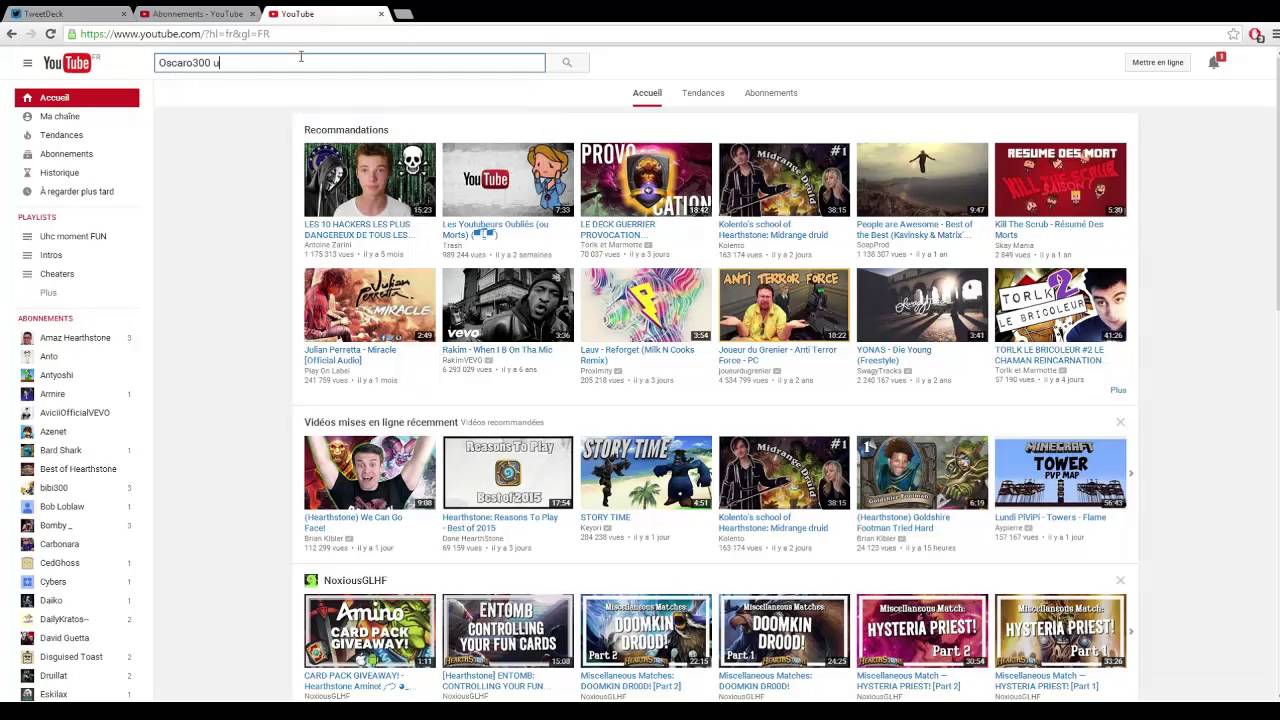
Task: Open Le Deck Guerrier Provocation thumbnail
Action: pyautogui.click(x=646, y=179)
